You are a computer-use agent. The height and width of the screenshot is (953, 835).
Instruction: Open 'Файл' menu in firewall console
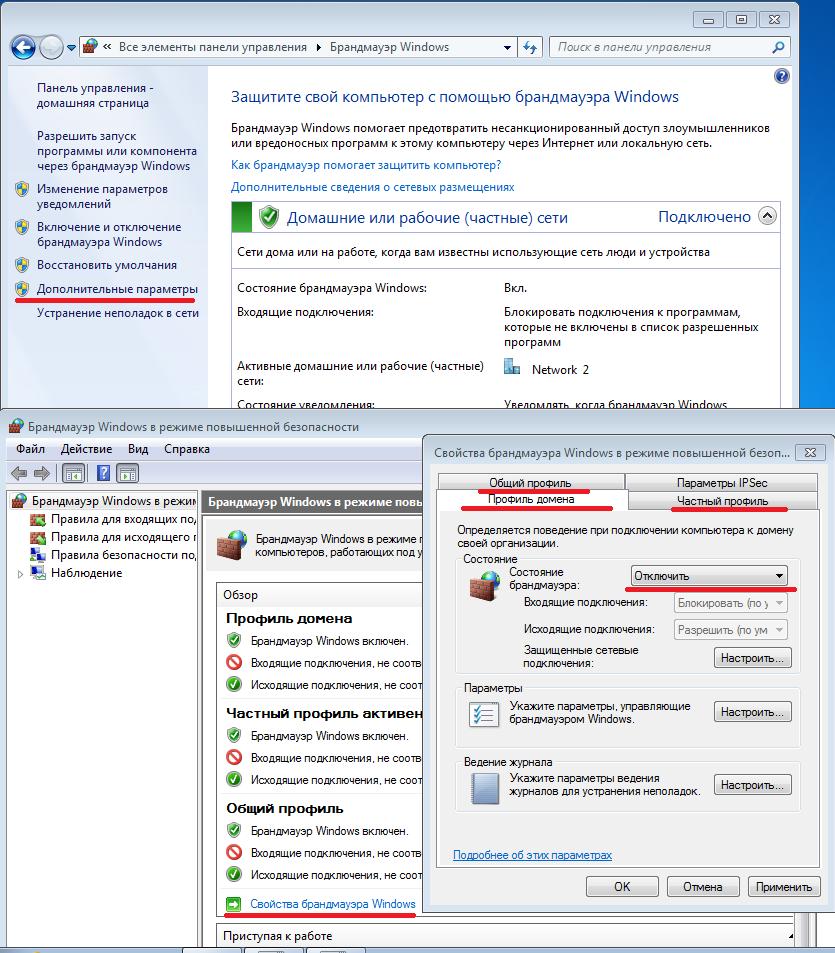(x=30, y=449)
